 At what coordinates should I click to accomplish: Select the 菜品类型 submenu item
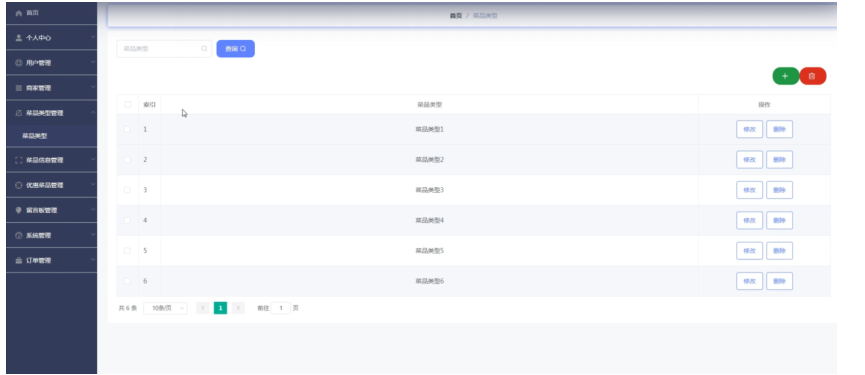point(51,136)
